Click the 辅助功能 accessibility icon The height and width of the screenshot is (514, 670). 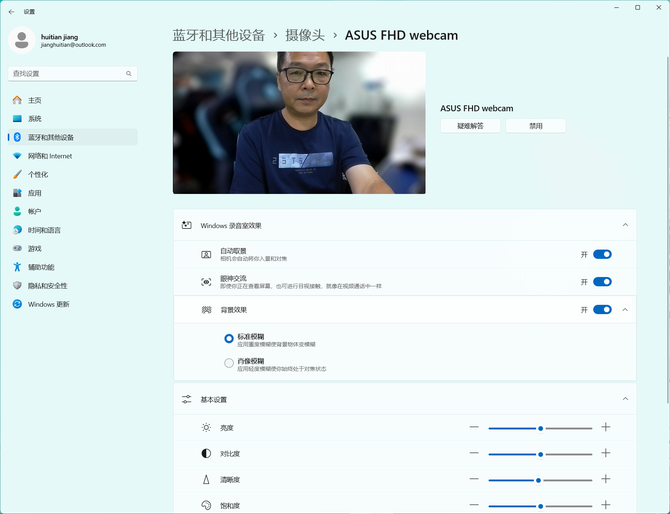[17, 267]
